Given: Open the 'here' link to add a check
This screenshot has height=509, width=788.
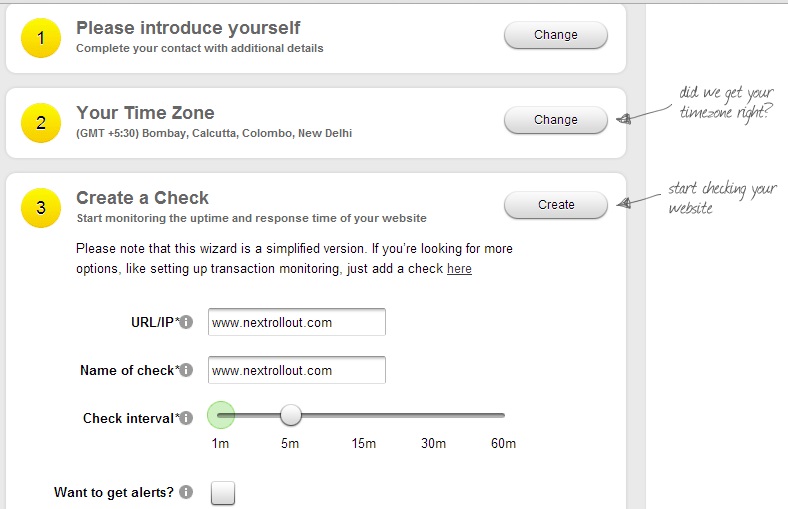Looking at the screenshot, I should 459,269.
